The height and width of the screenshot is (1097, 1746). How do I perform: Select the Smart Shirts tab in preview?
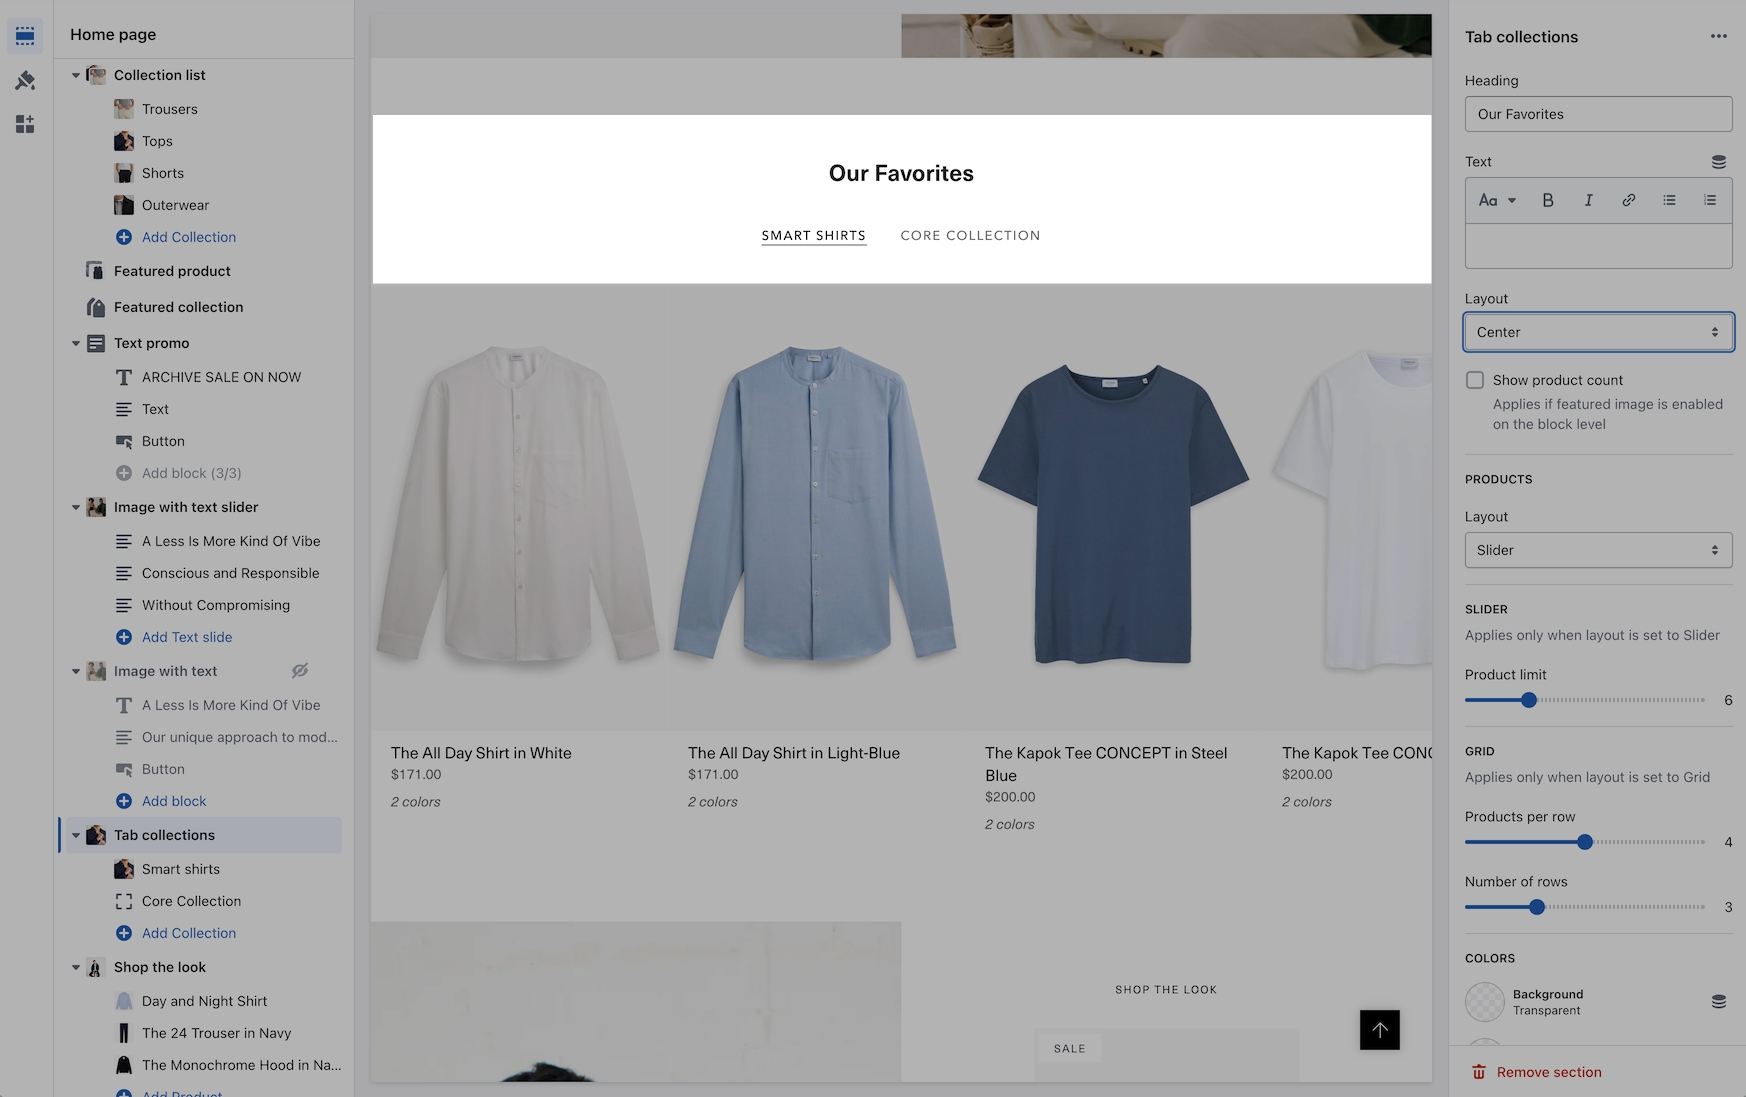point(813,236)
